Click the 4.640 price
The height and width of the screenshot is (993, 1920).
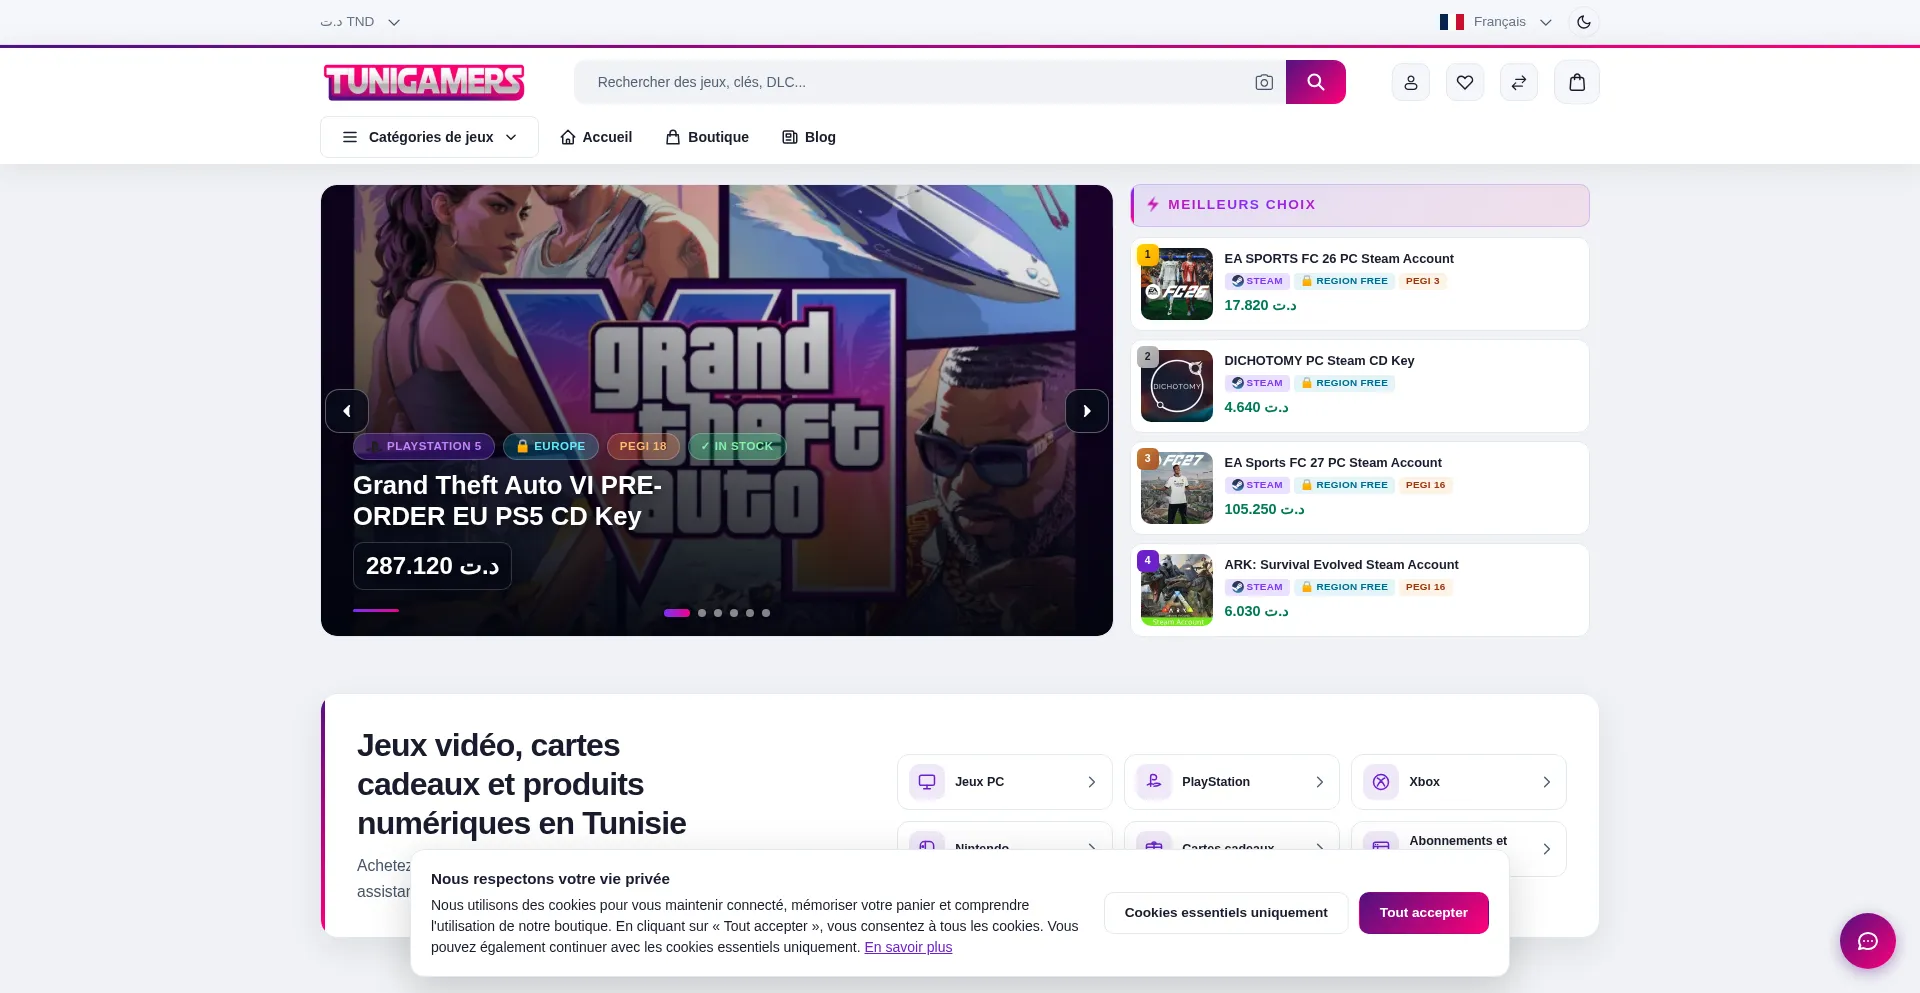pos(1256,408)
